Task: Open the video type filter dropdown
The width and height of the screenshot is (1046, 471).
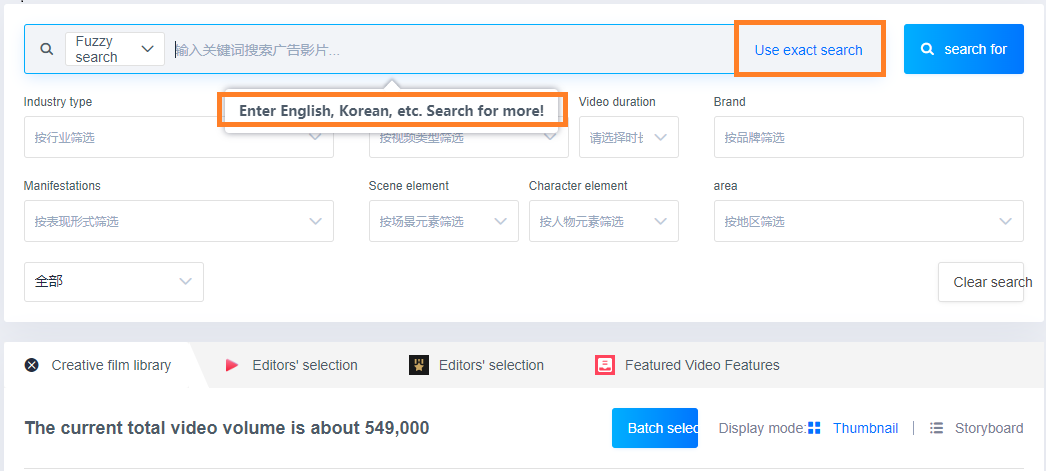Action: click(468, 137)
